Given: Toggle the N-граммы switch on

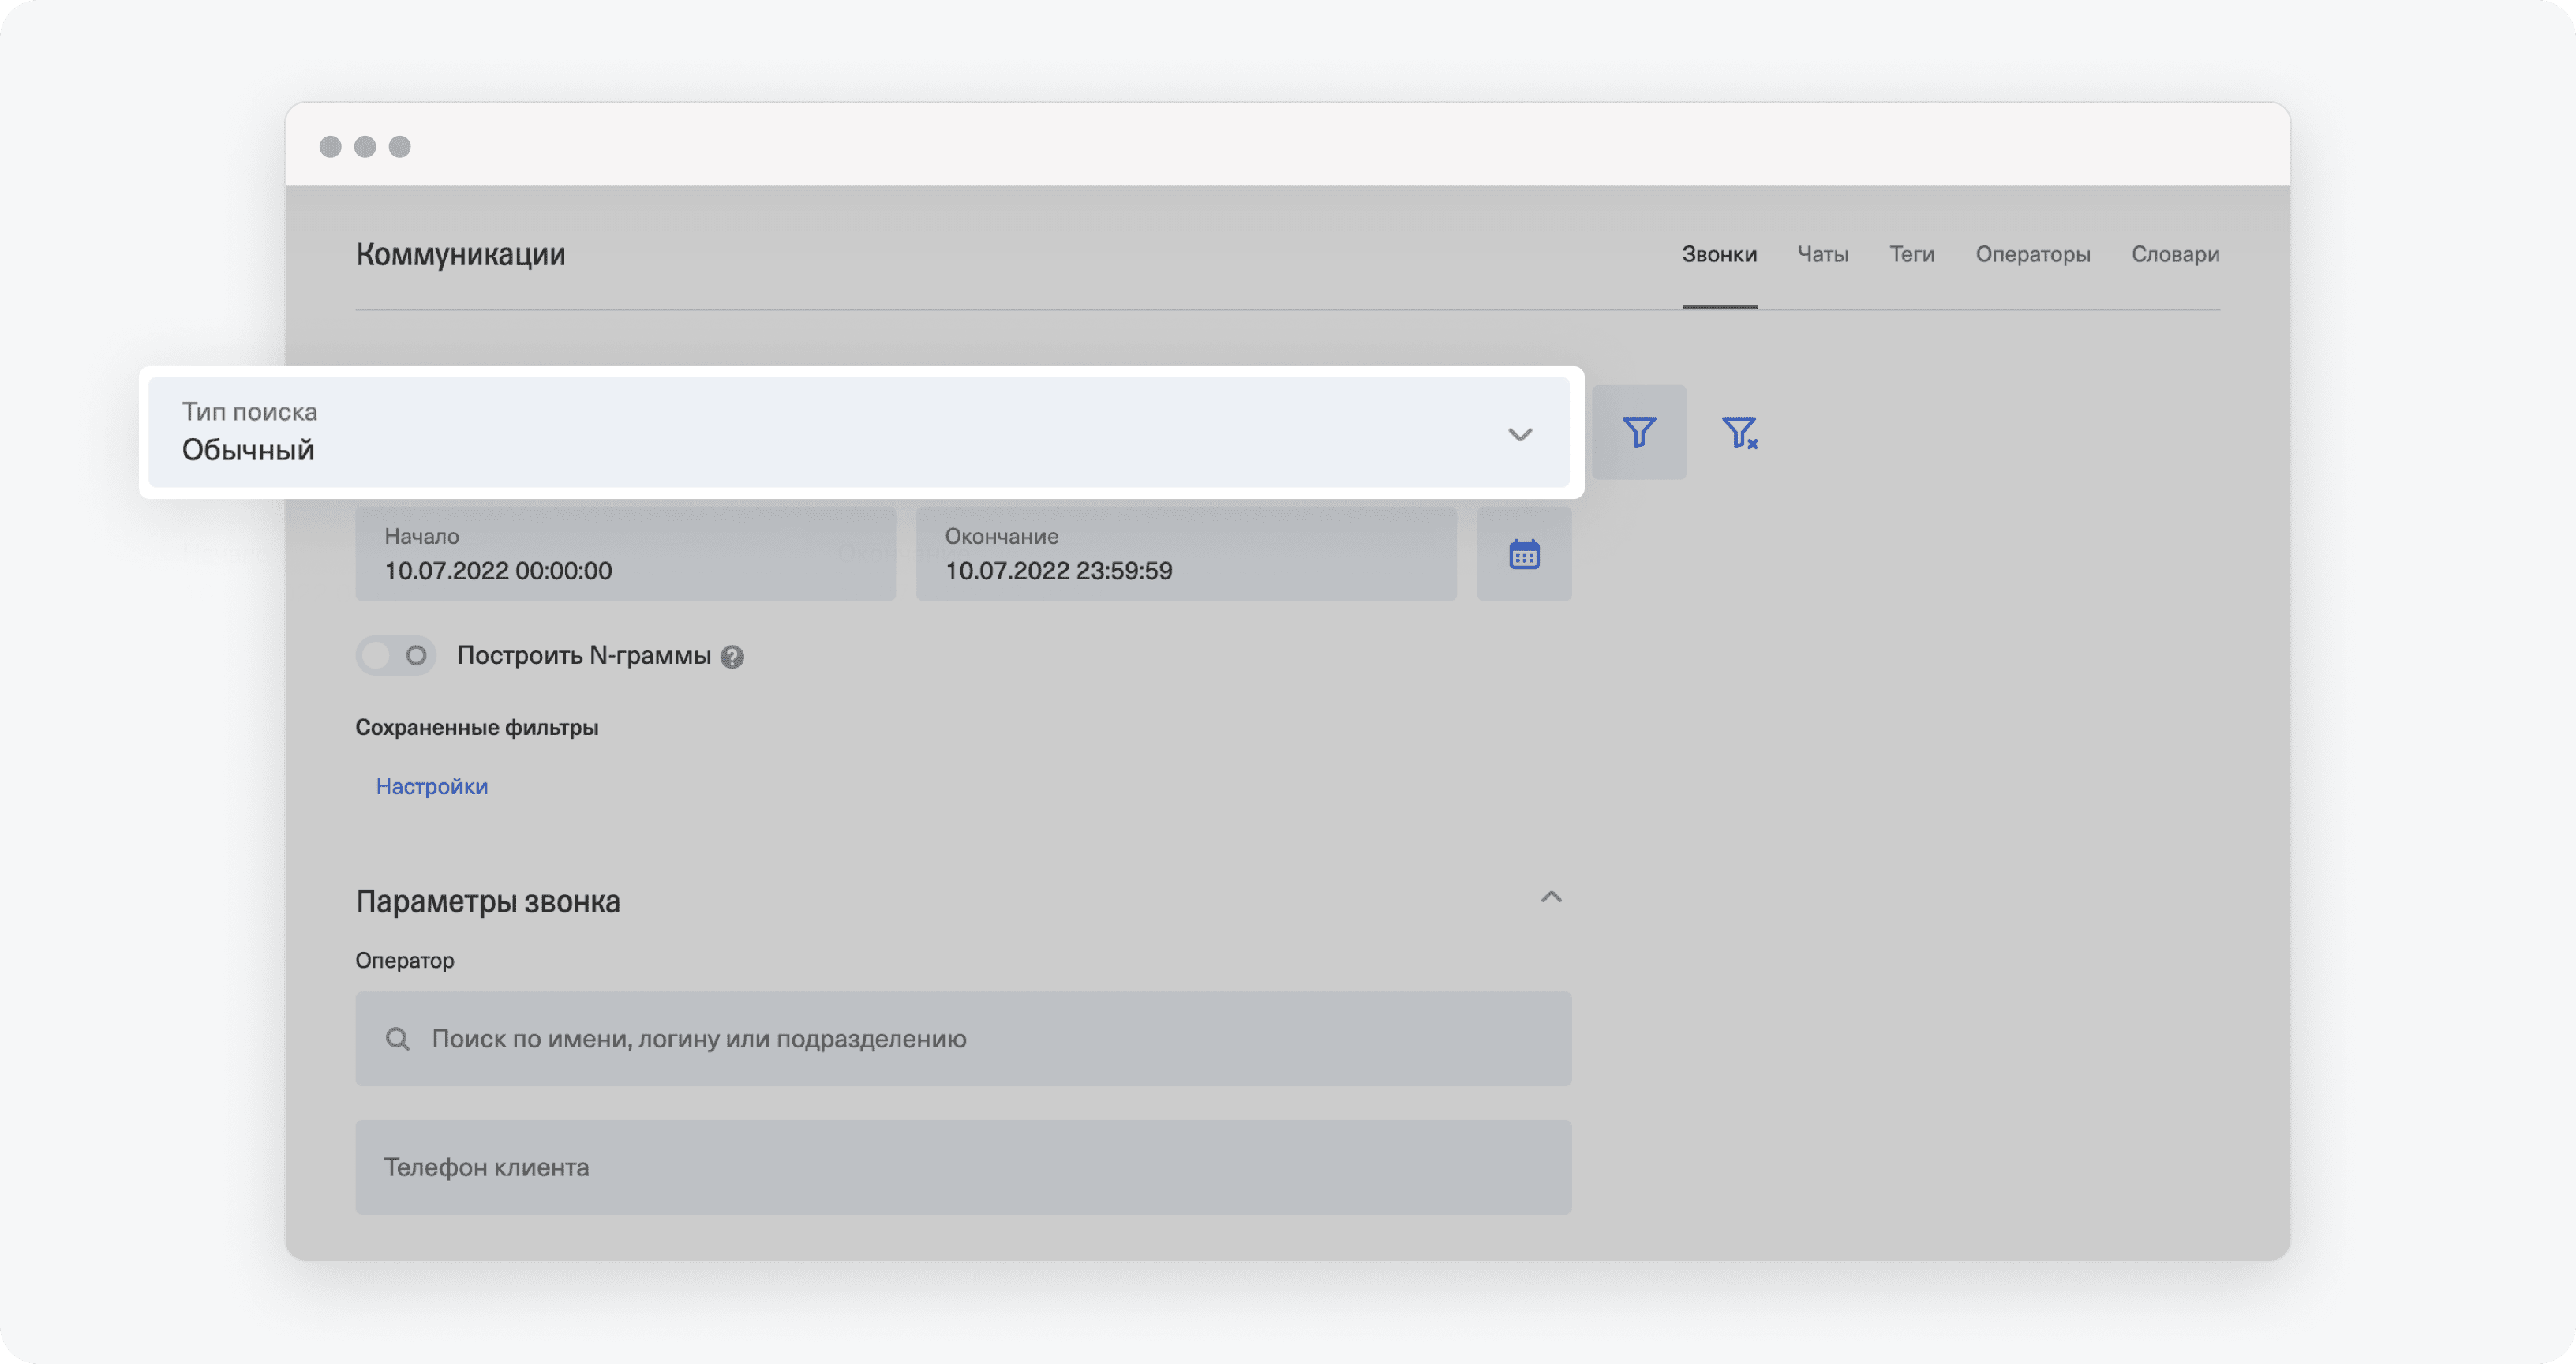Looking at the screenshot, I should click(x=395, y=654).
